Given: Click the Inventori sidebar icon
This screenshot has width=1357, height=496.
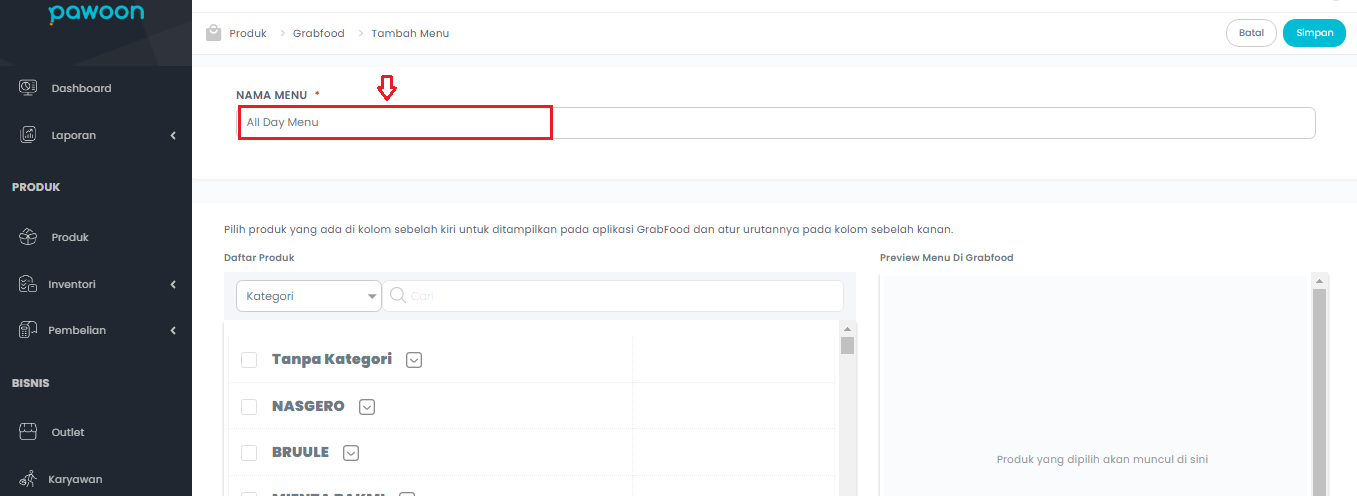Looking at the screenshot, I should tap(28, 284).
